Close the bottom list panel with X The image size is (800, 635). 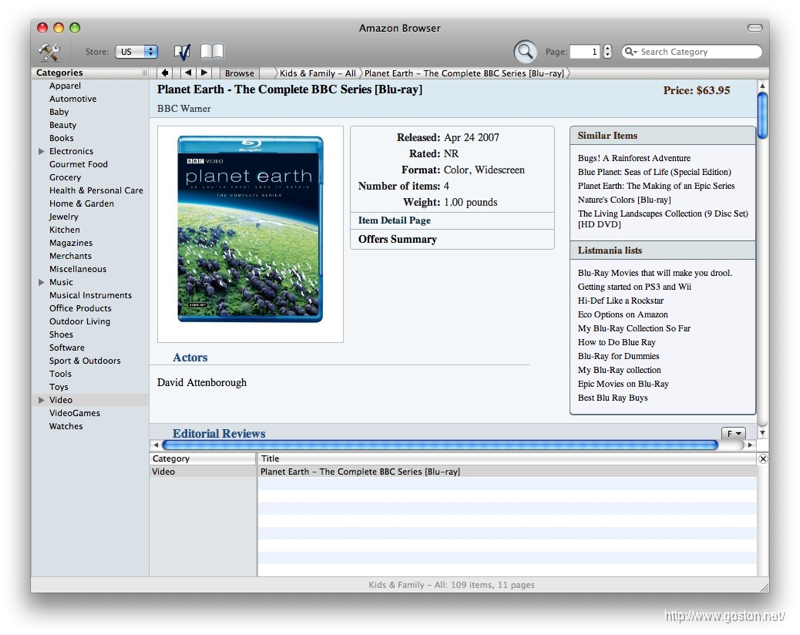763,459
